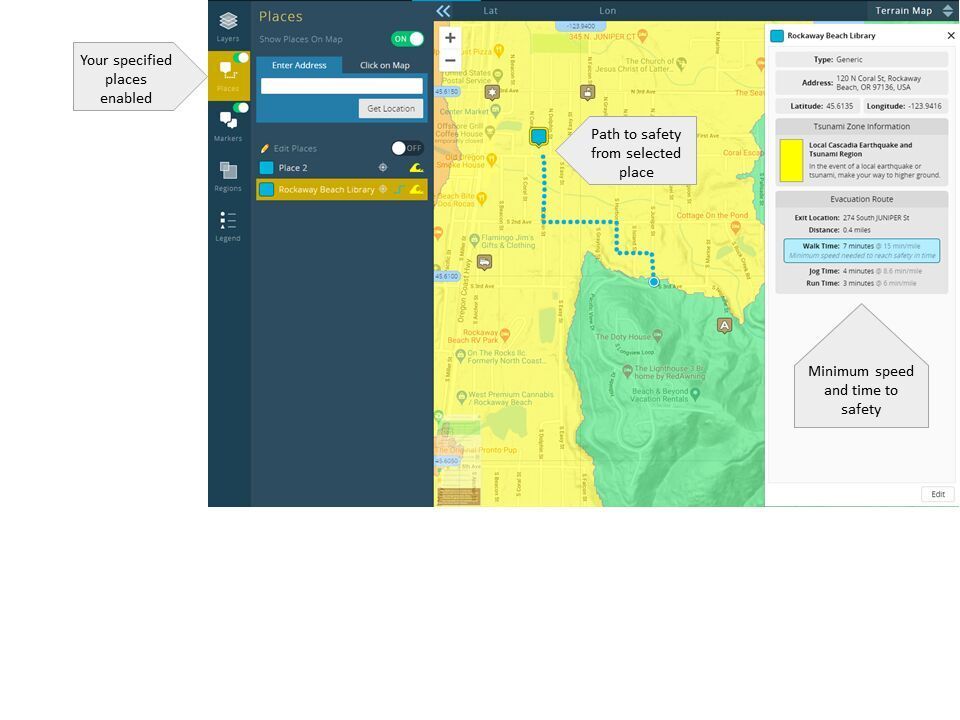Click the assembly area "A" marker on the map

click(x=724, y=325)
